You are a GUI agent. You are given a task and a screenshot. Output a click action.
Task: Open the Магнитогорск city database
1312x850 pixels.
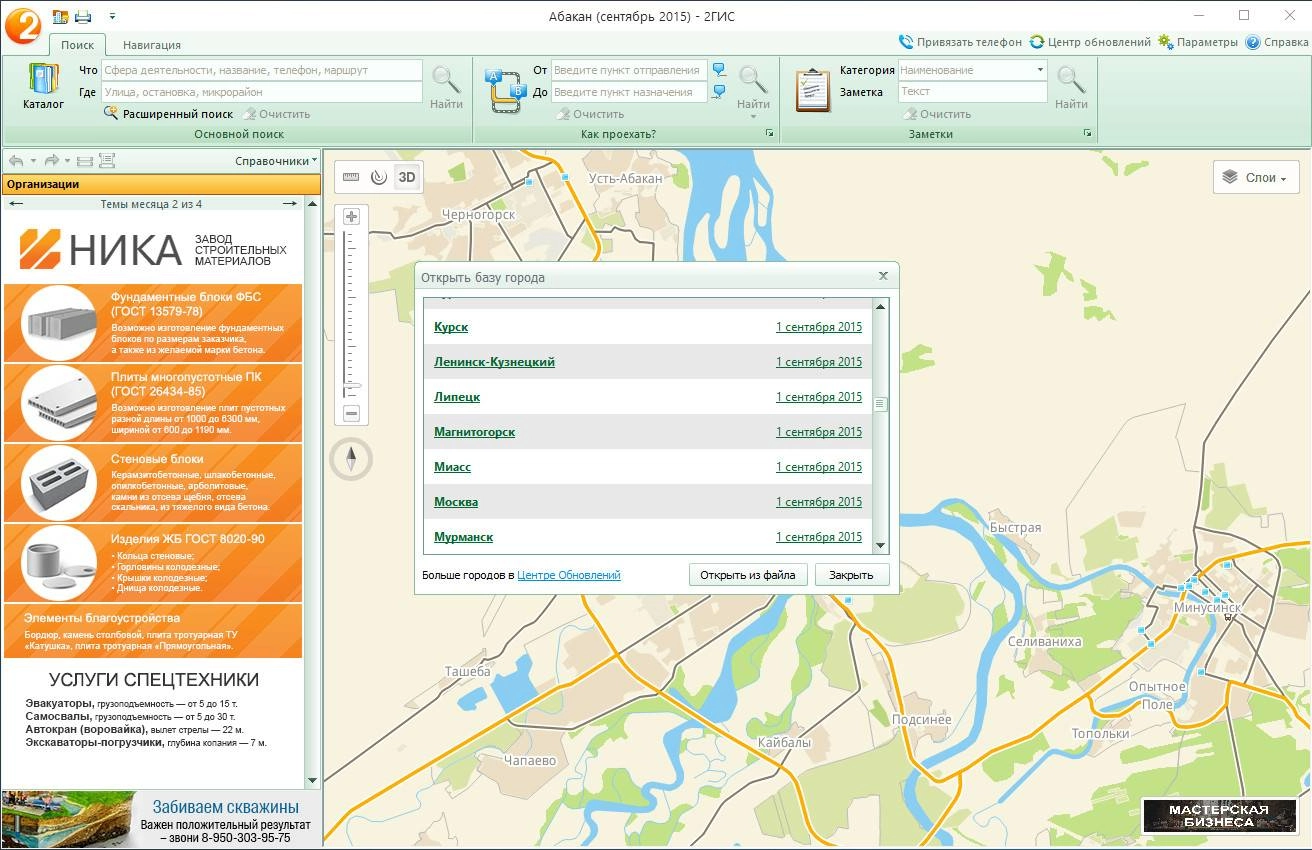474,432
